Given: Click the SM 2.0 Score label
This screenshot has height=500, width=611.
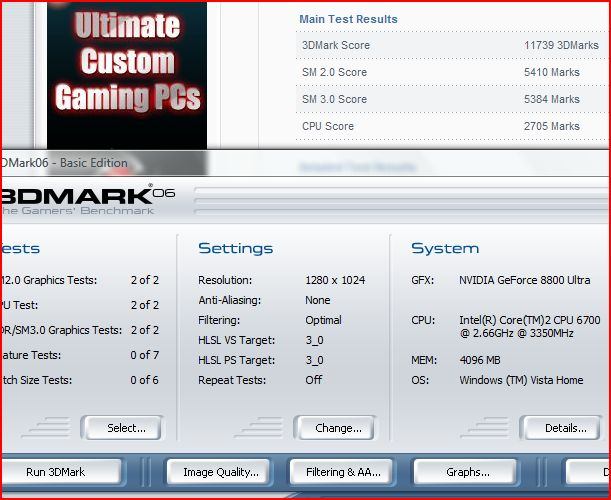Looking at the screenshot, I should click(334, 72).
